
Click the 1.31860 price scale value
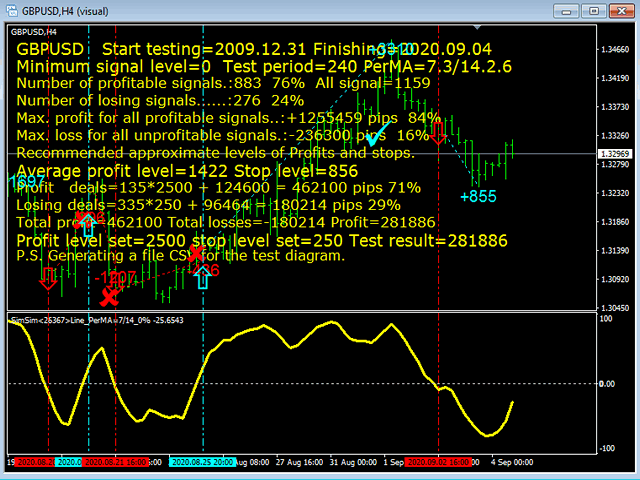click(x=615, y=222)
